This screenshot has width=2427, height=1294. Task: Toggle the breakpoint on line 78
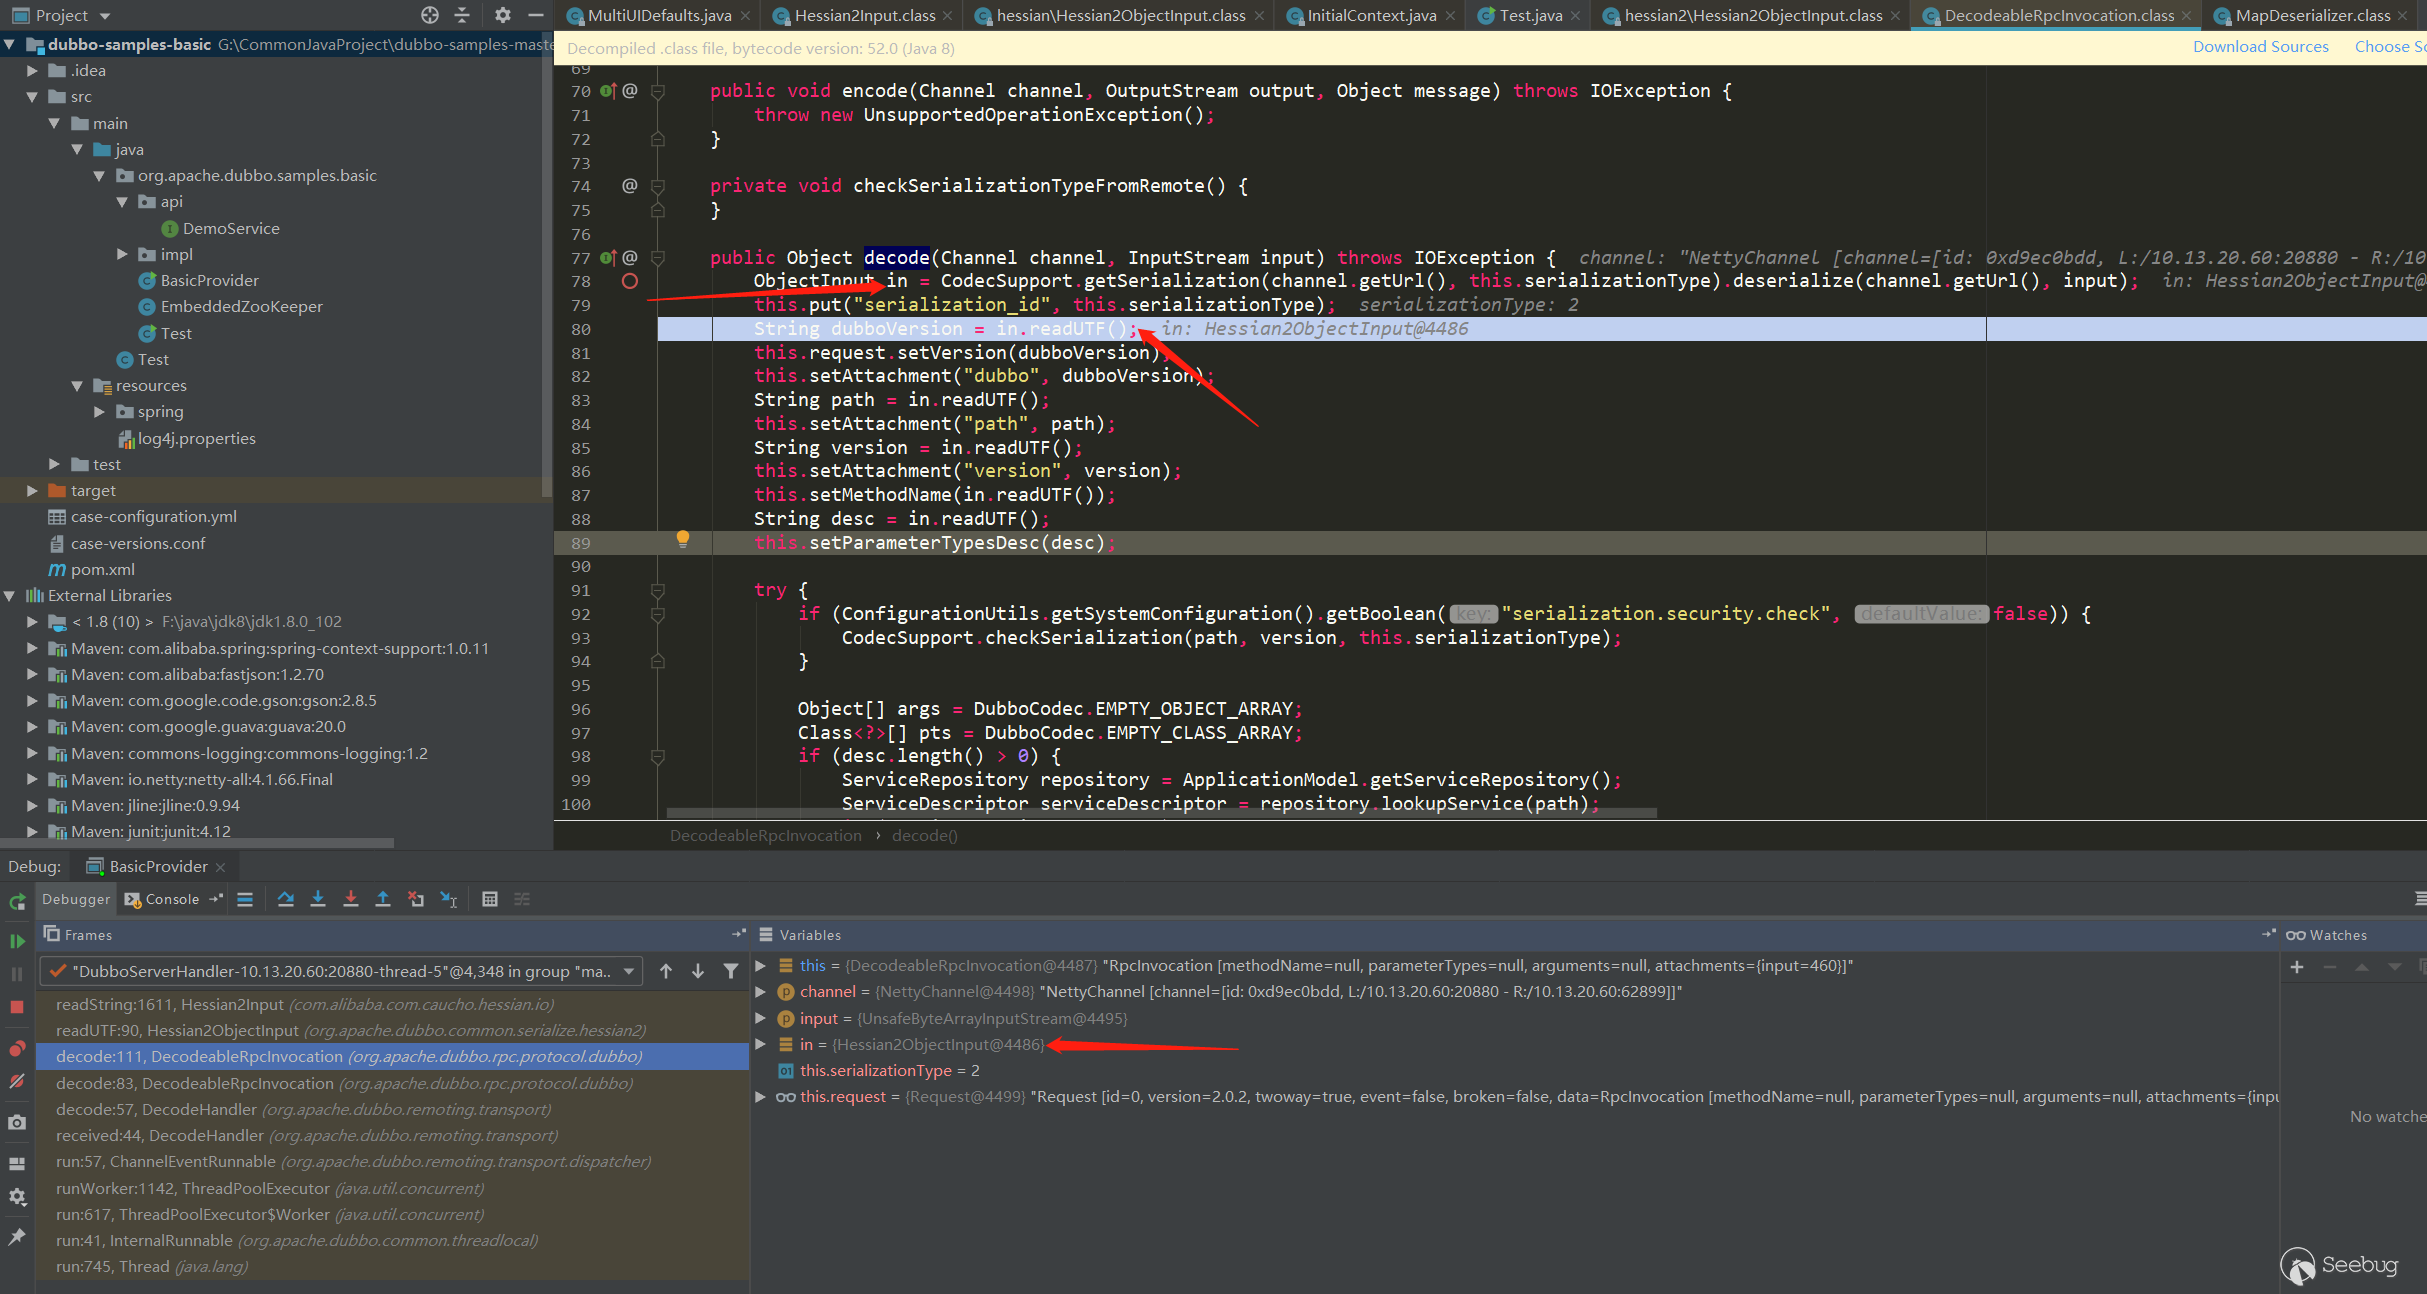pyautogui.click(x=629, y=281)
